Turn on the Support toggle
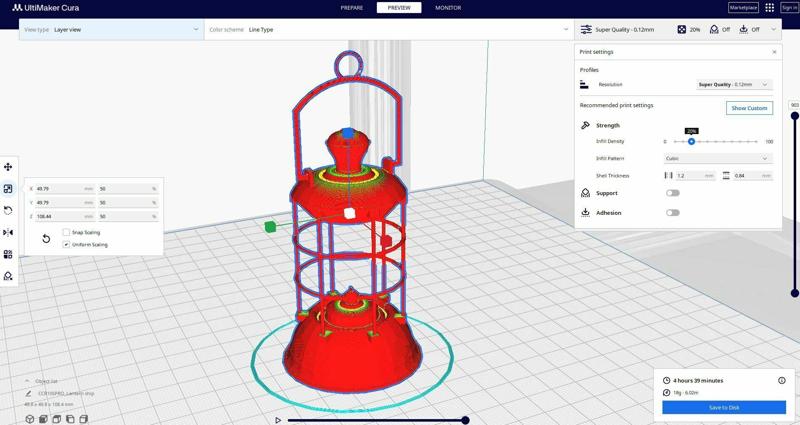The width and height of the screenshot is (800, 425). point(673,193)
